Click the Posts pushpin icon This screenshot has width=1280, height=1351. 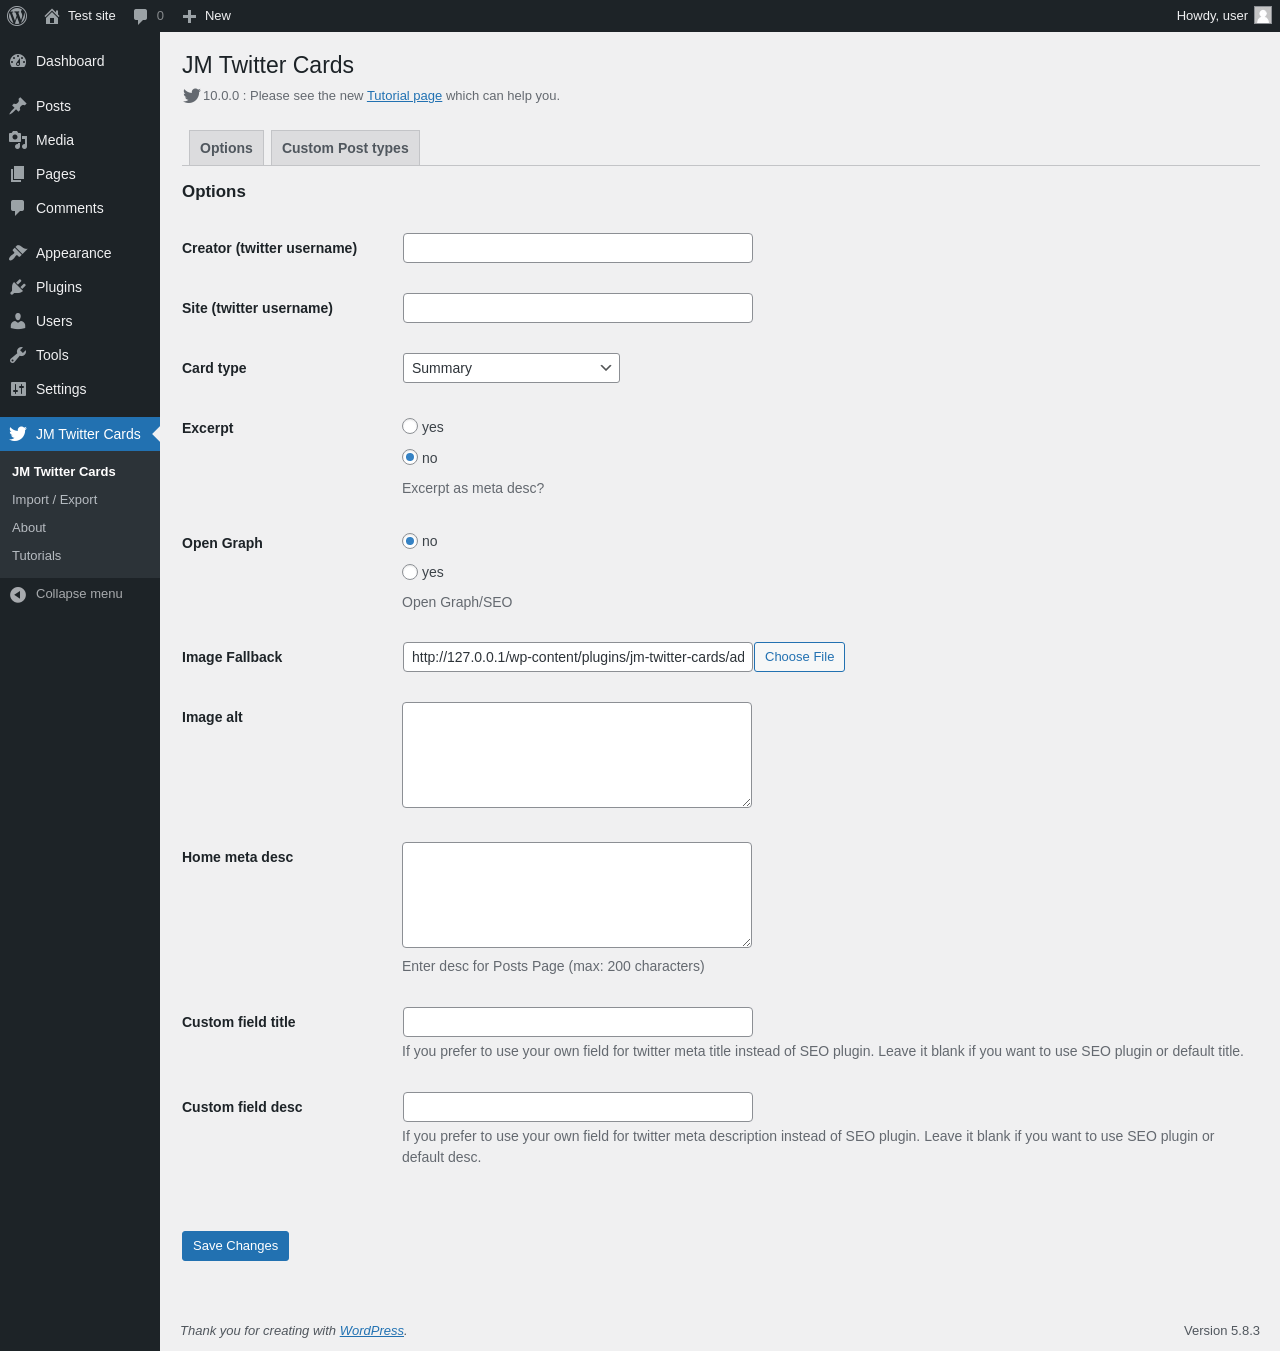(x=18, y=106)
